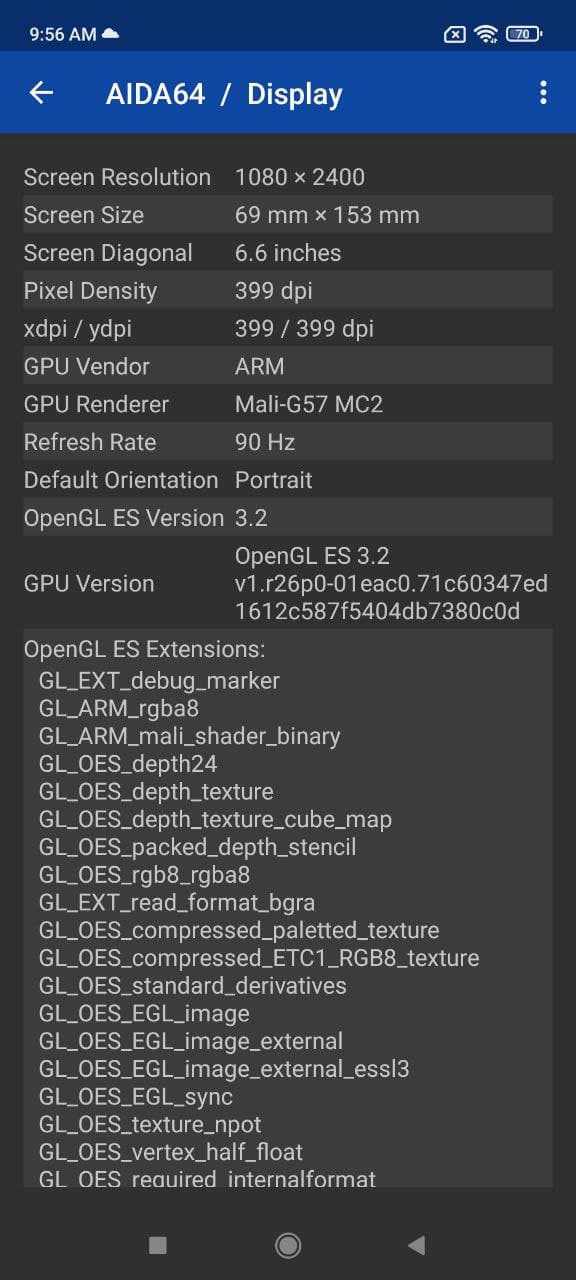Tap the AIDA64 / Display title
The width and height of the screenshot is (576, 1280).
(224, 94)
